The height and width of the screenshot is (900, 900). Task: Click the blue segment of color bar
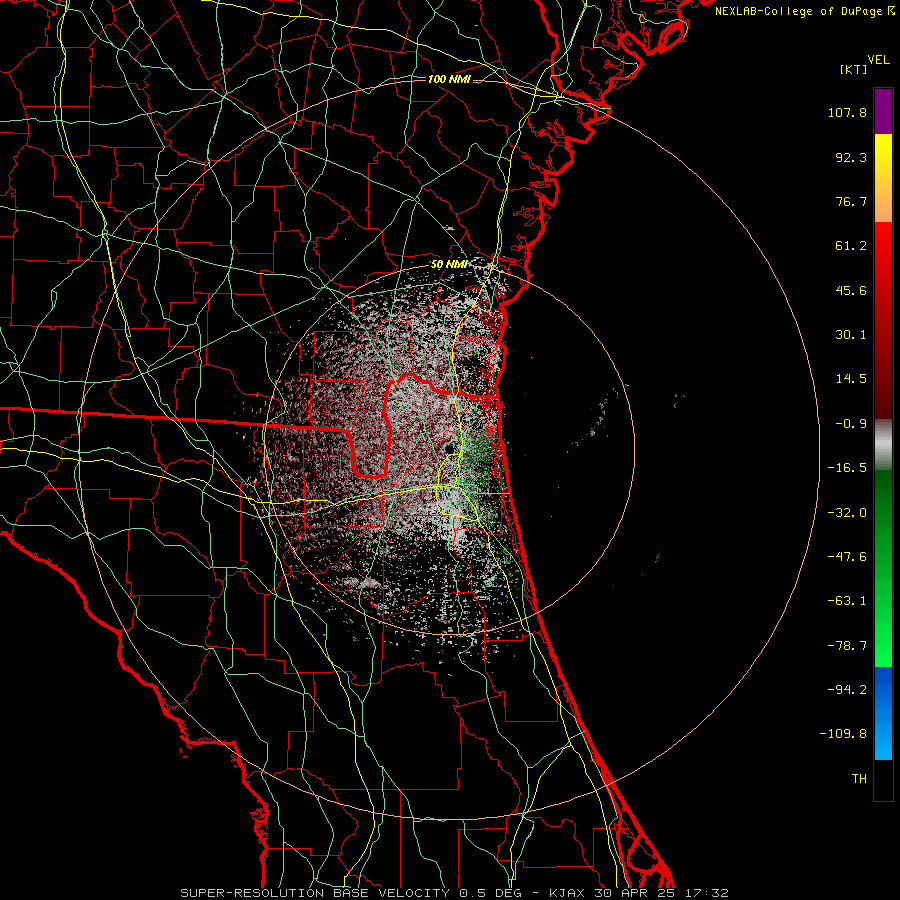click(883, 713)
